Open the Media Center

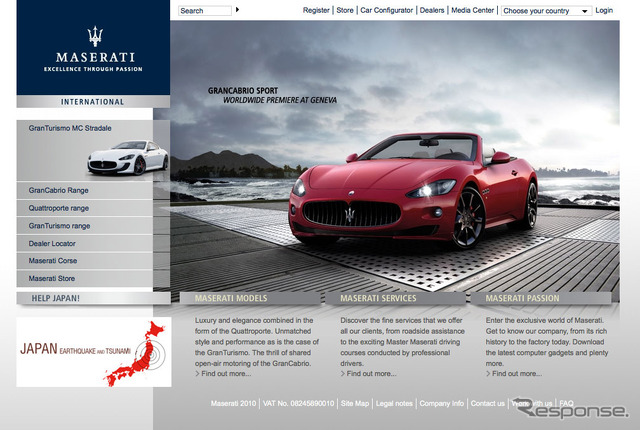[473, 10]
